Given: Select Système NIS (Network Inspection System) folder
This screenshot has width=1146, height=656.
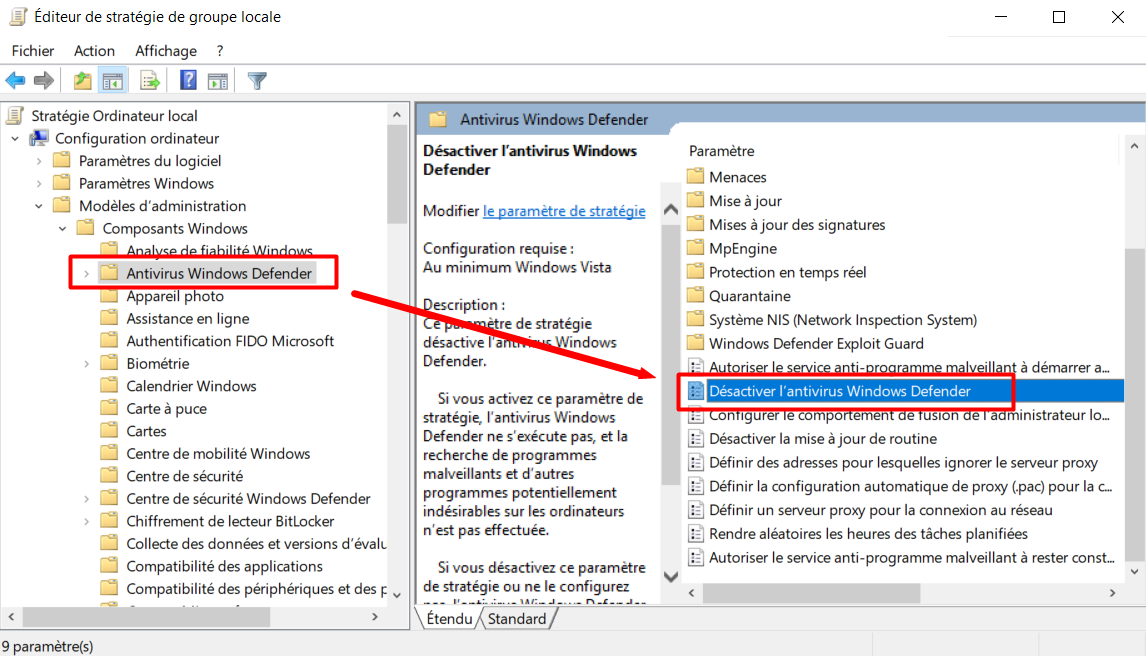Looking at the screenshot, I should coord(843,319).
